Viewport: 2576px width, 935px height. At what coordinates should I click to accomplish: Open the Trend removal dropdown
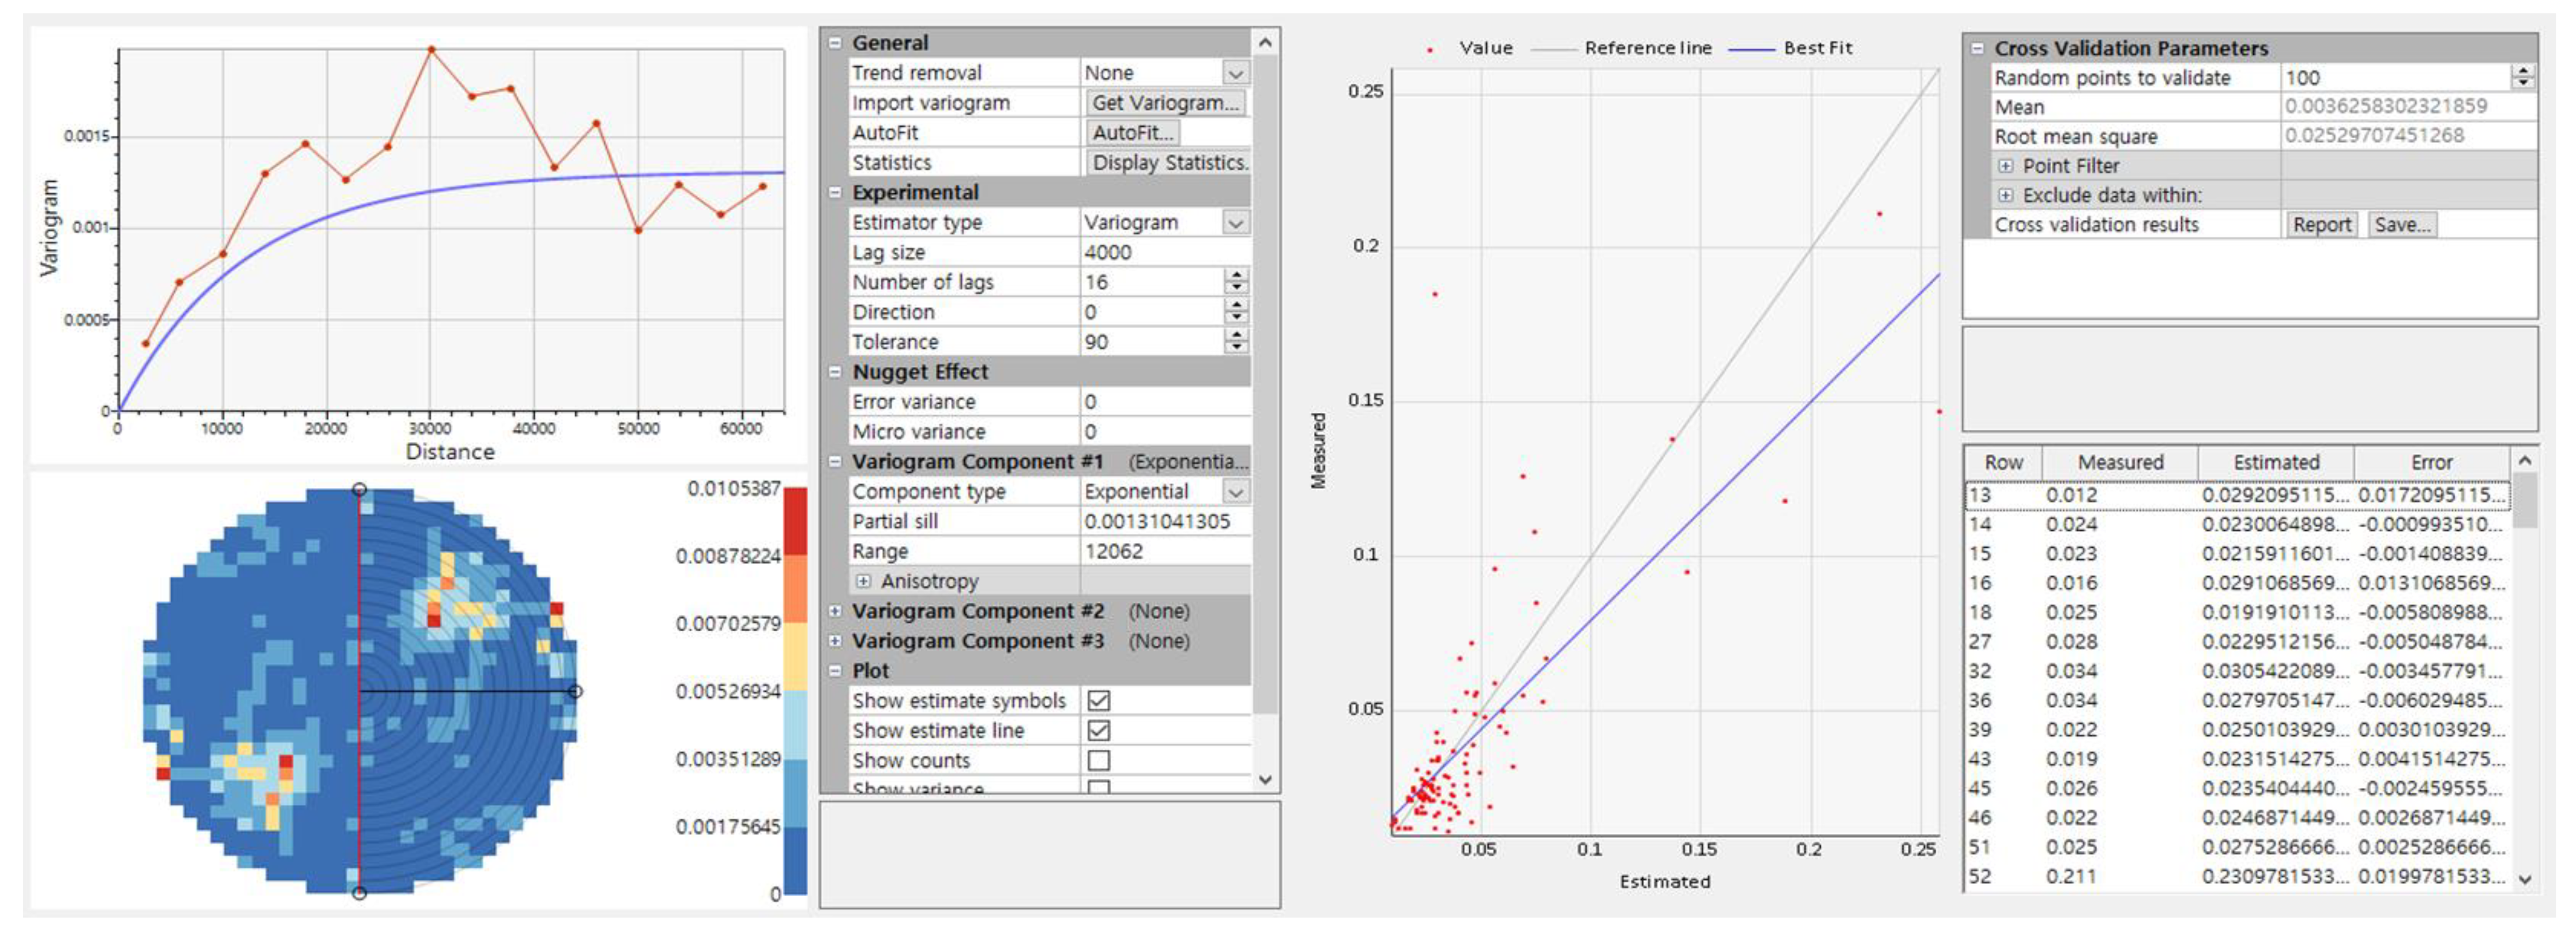click(x=1235, y=73)
